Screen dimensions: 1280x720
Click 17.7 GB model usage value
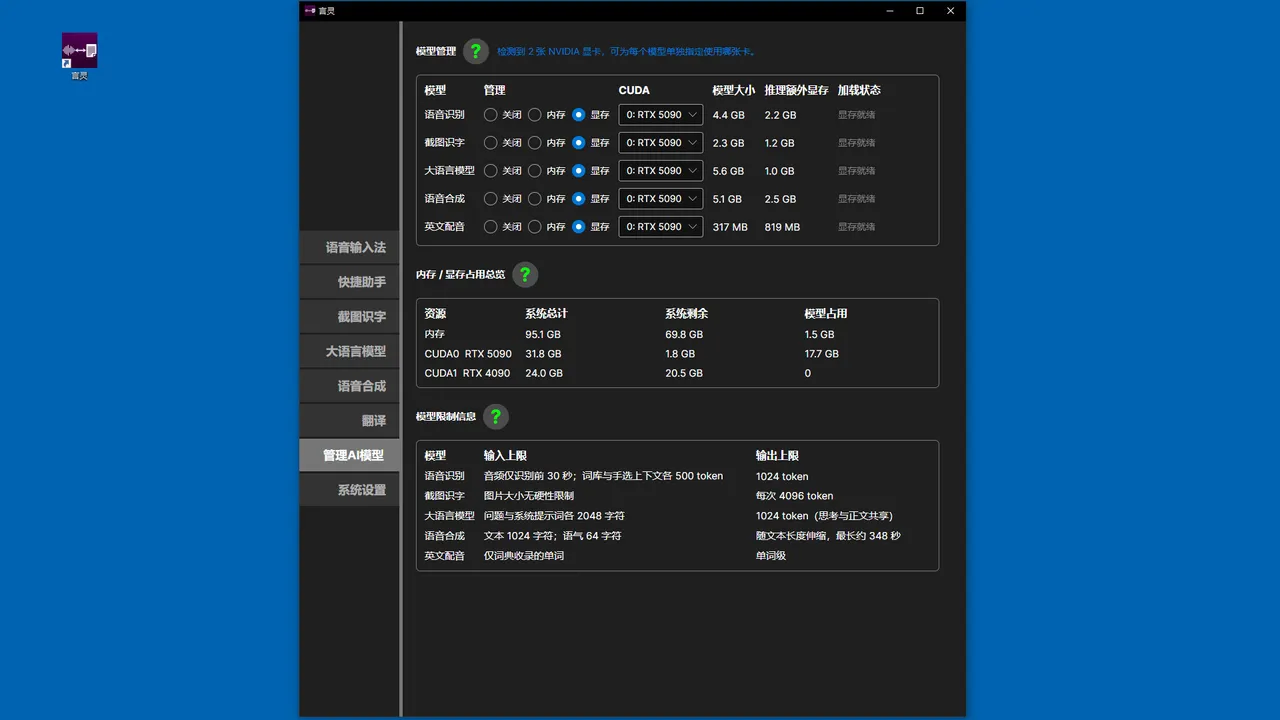coord(821,354)
